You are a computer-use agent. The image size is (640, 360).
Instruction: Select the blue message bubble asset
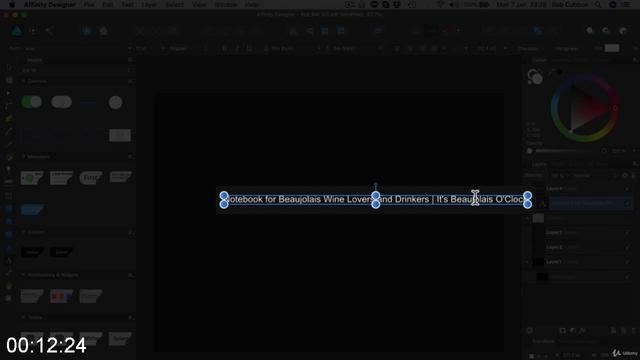pos(32,210)
